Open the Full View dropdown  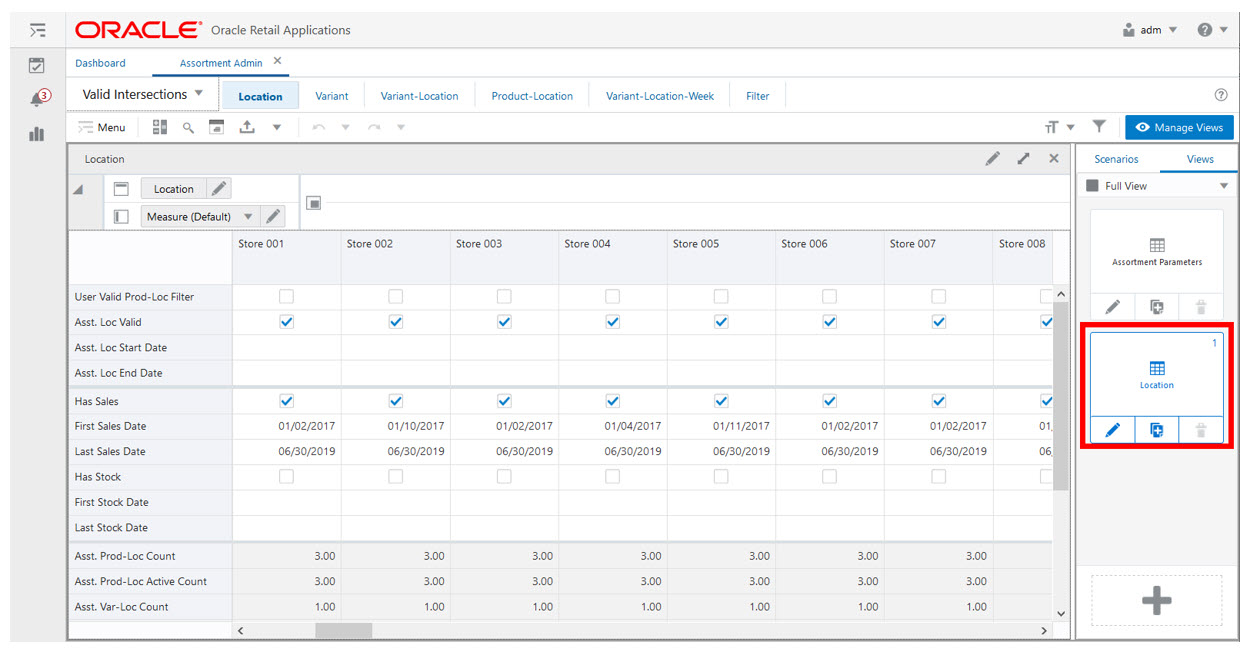1224,186
